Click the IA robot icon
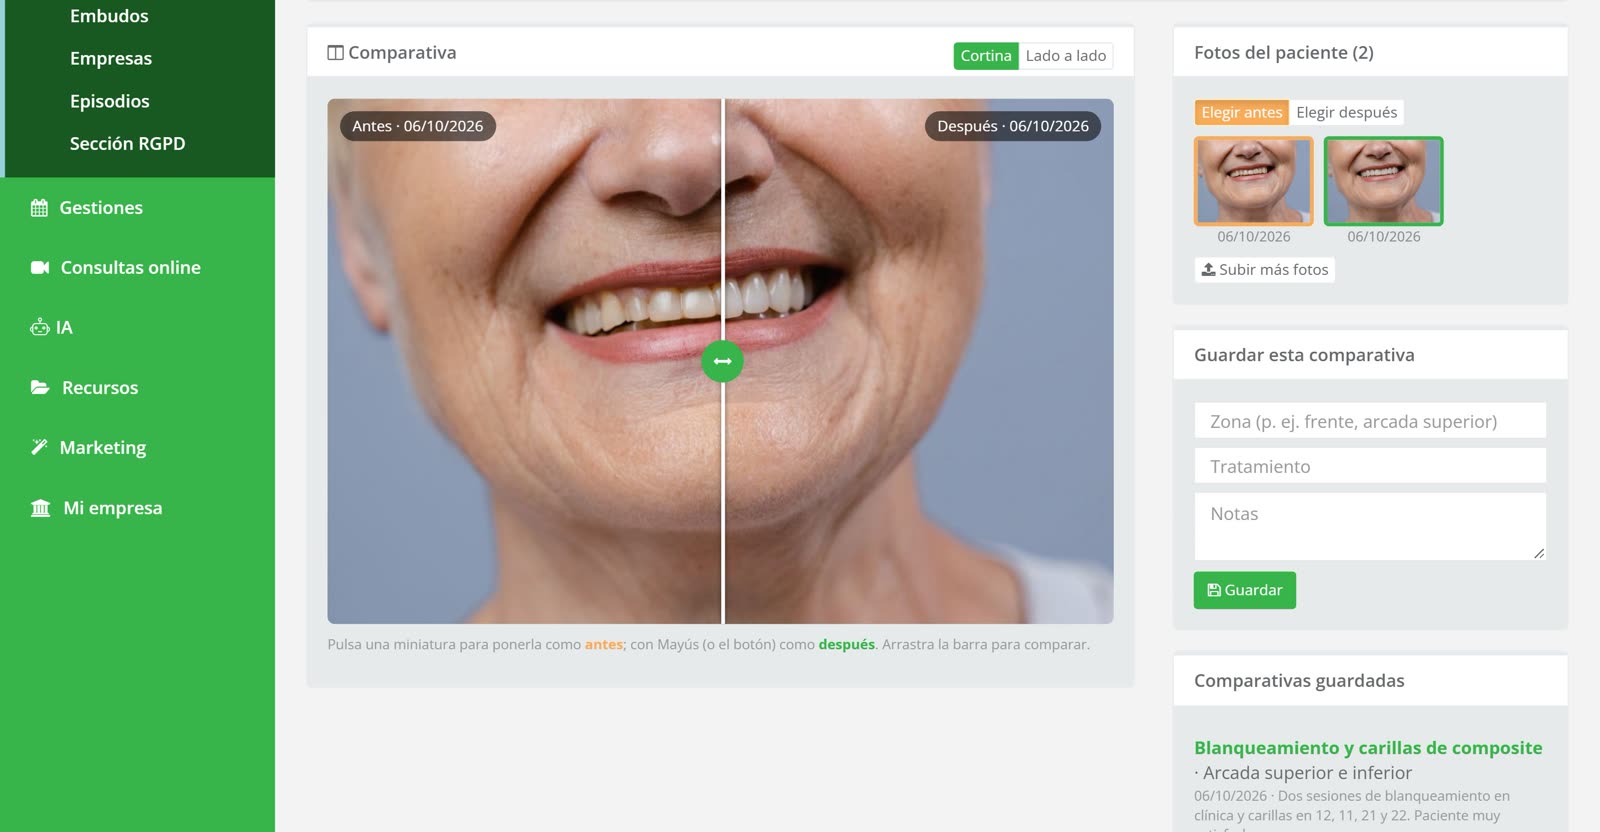Viewport: 1600px width, 832px height. (x=40, y=328)
